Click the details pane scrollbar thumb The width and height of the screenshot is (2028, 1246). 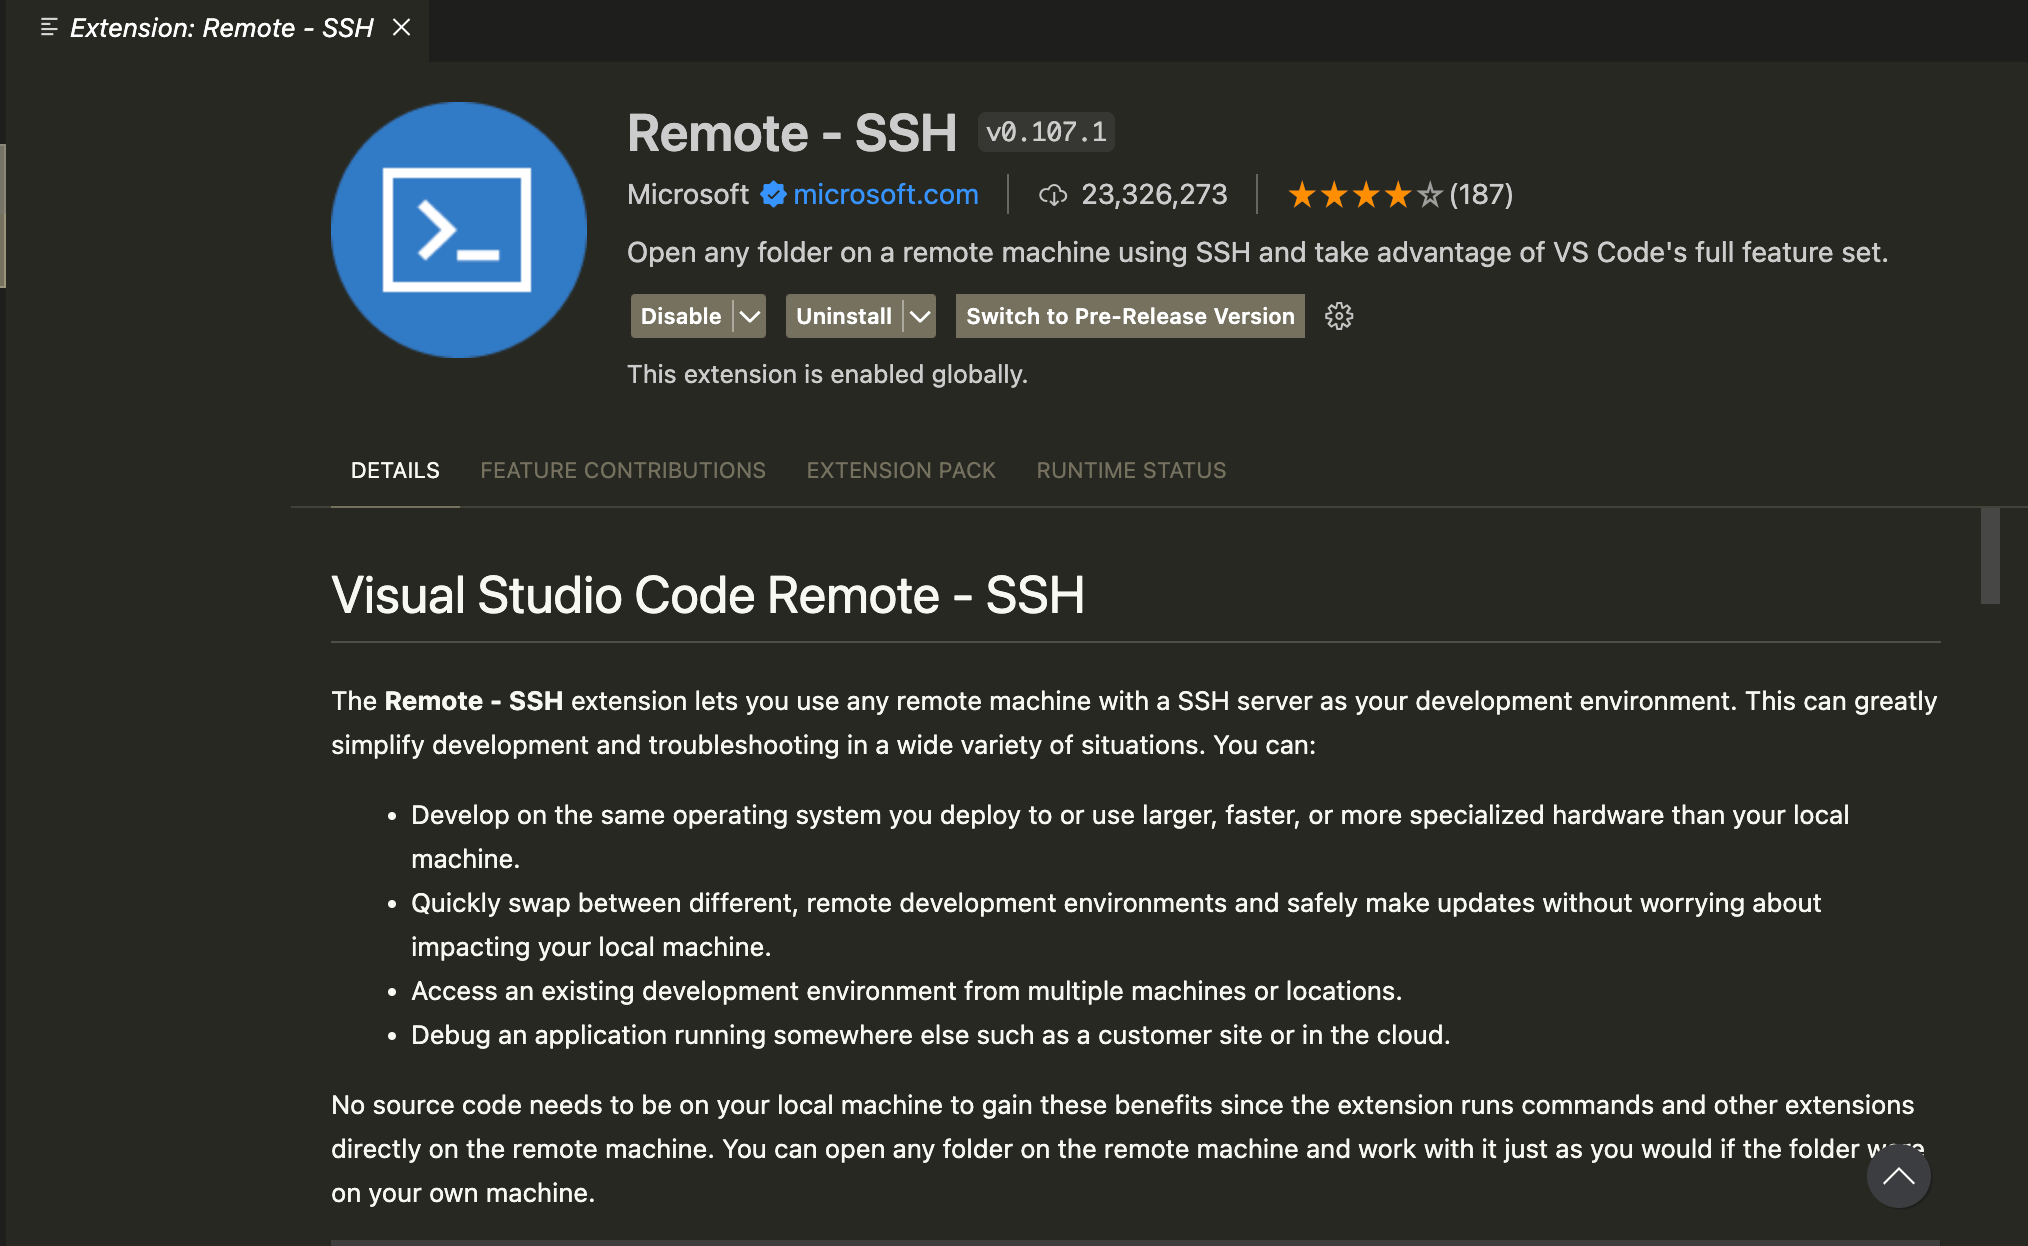pos(1990,556)
